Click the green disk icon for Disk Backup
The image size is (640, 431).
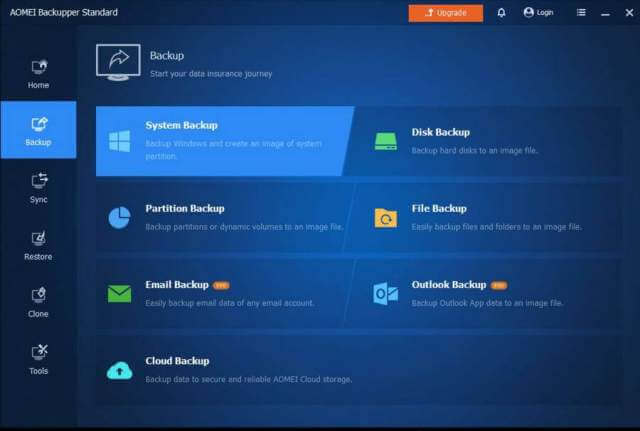pos(386,141)
